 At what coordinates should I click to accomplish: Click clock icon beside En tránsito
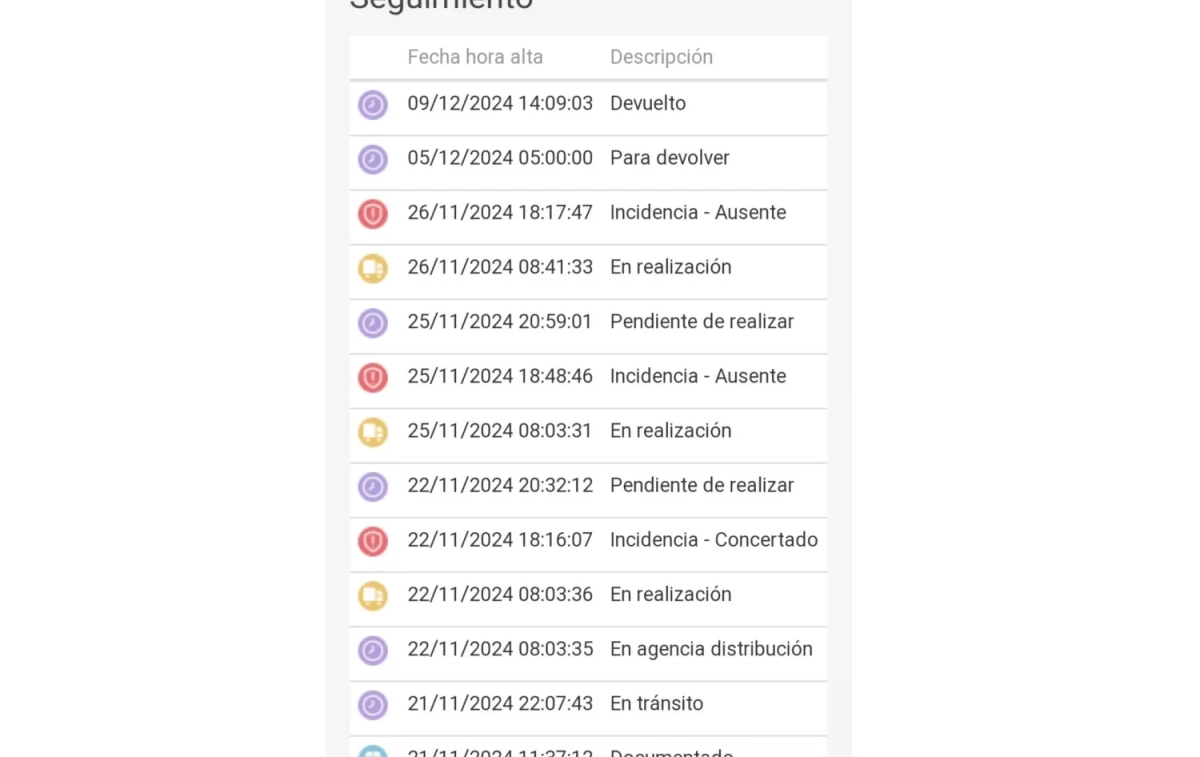point(373,705)
